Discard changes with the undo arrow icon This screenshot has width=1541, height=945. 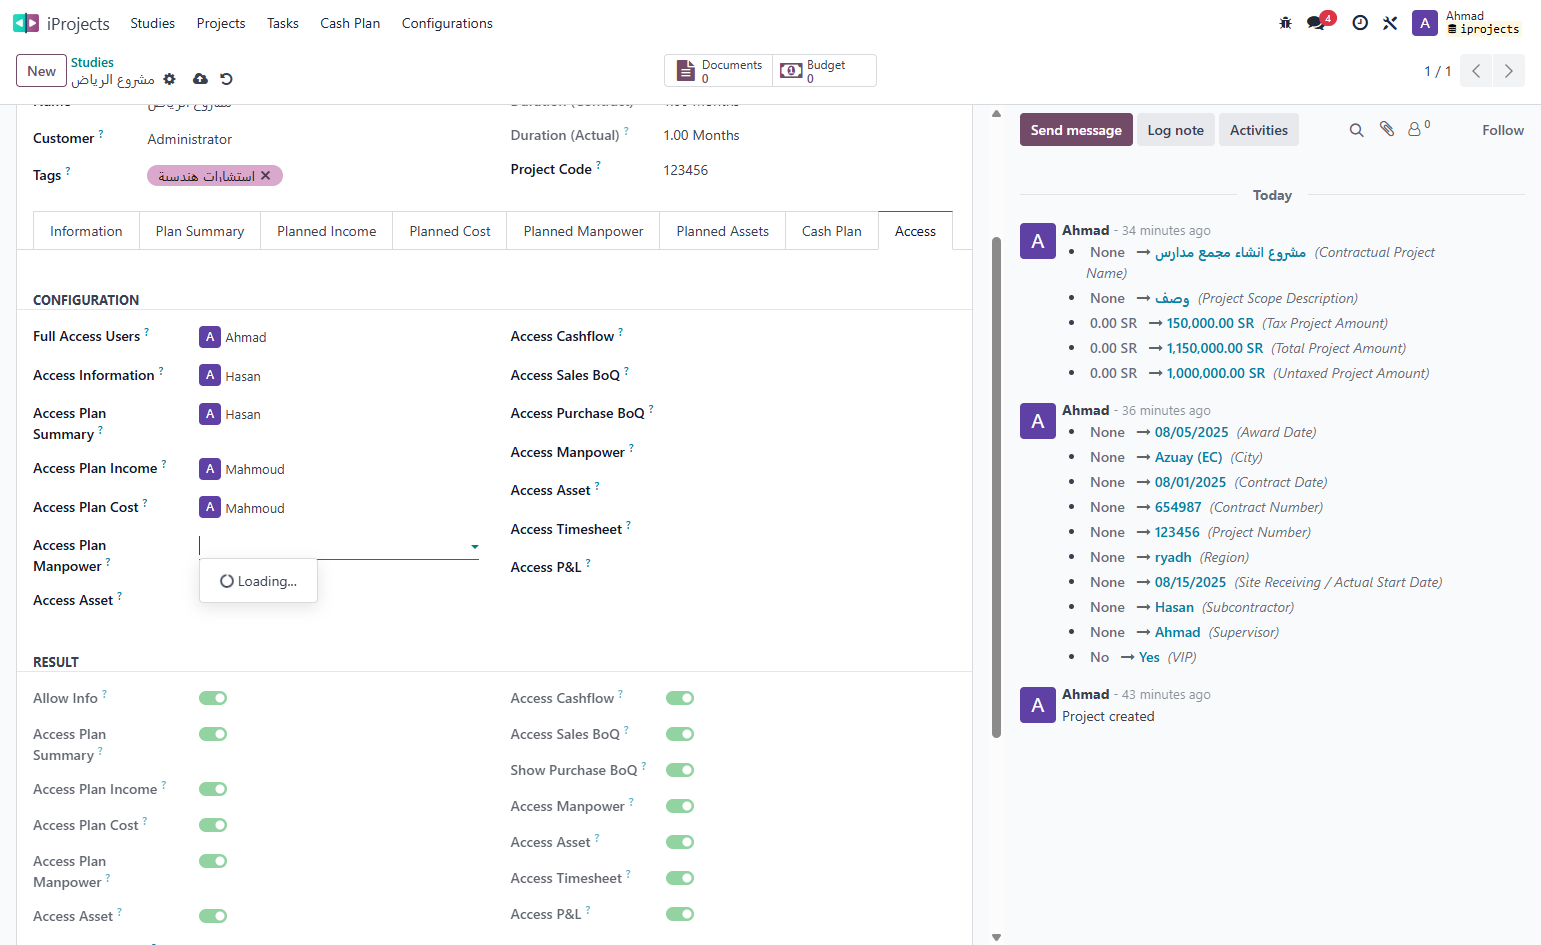tap(226, 79)
